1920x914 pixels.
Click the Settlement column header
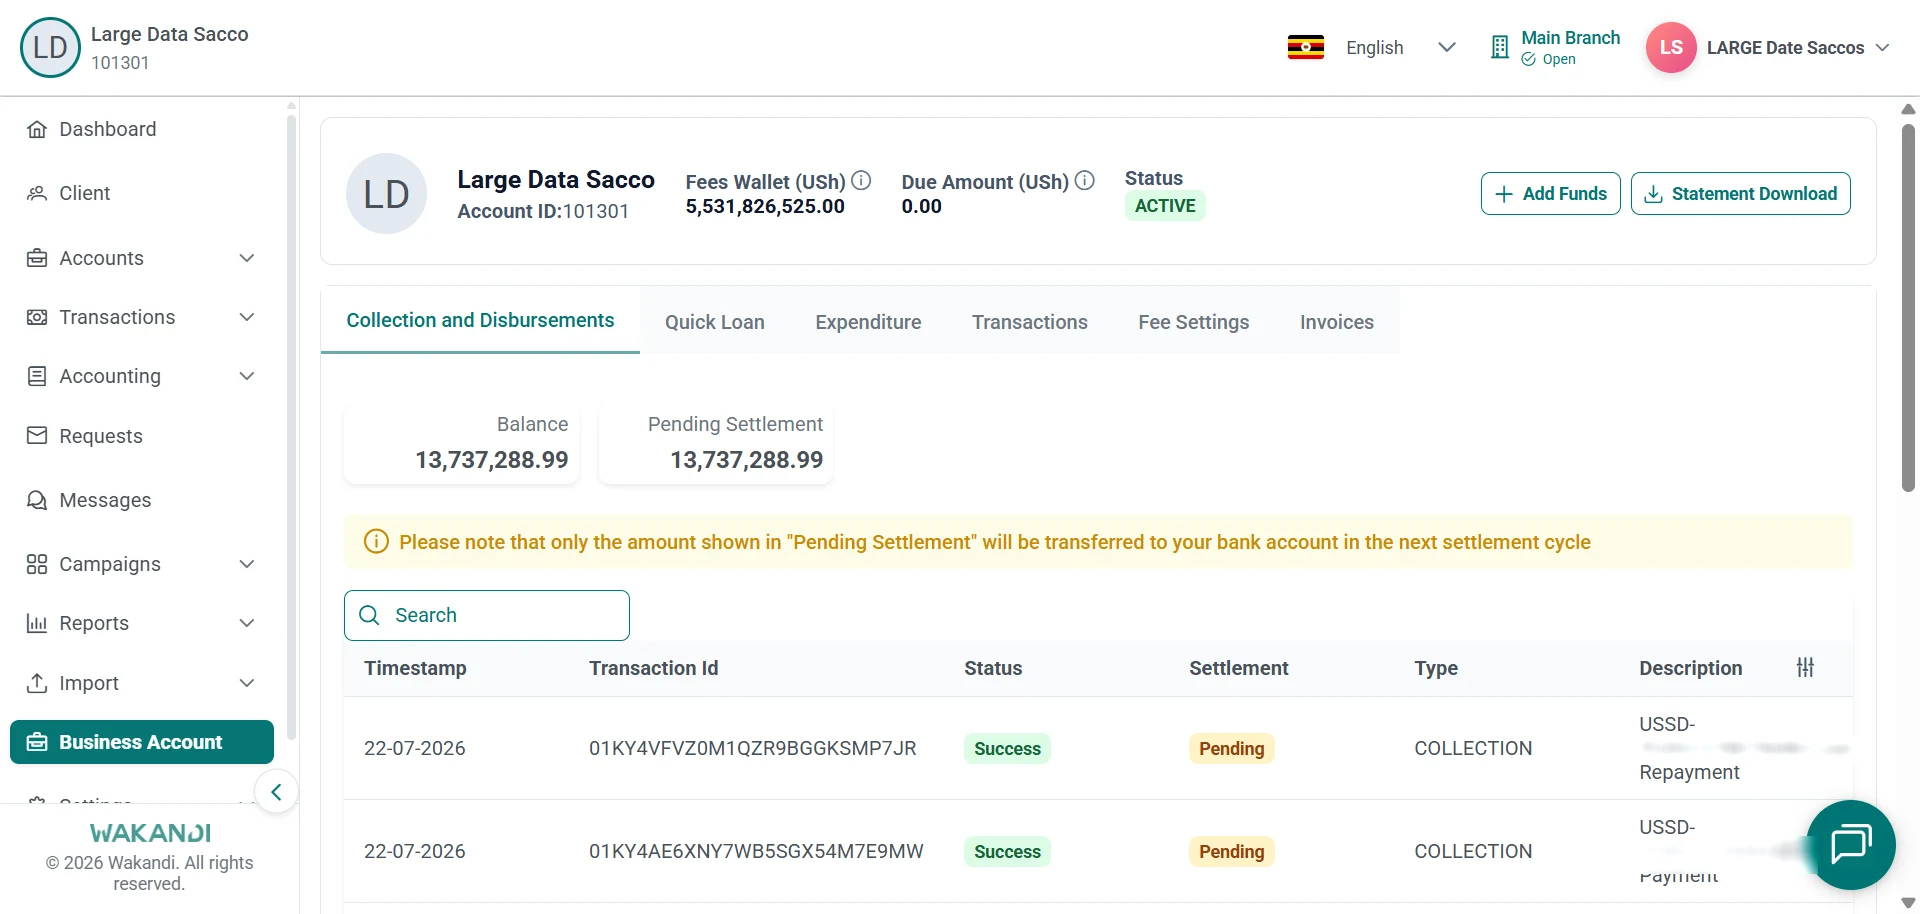1239,668
